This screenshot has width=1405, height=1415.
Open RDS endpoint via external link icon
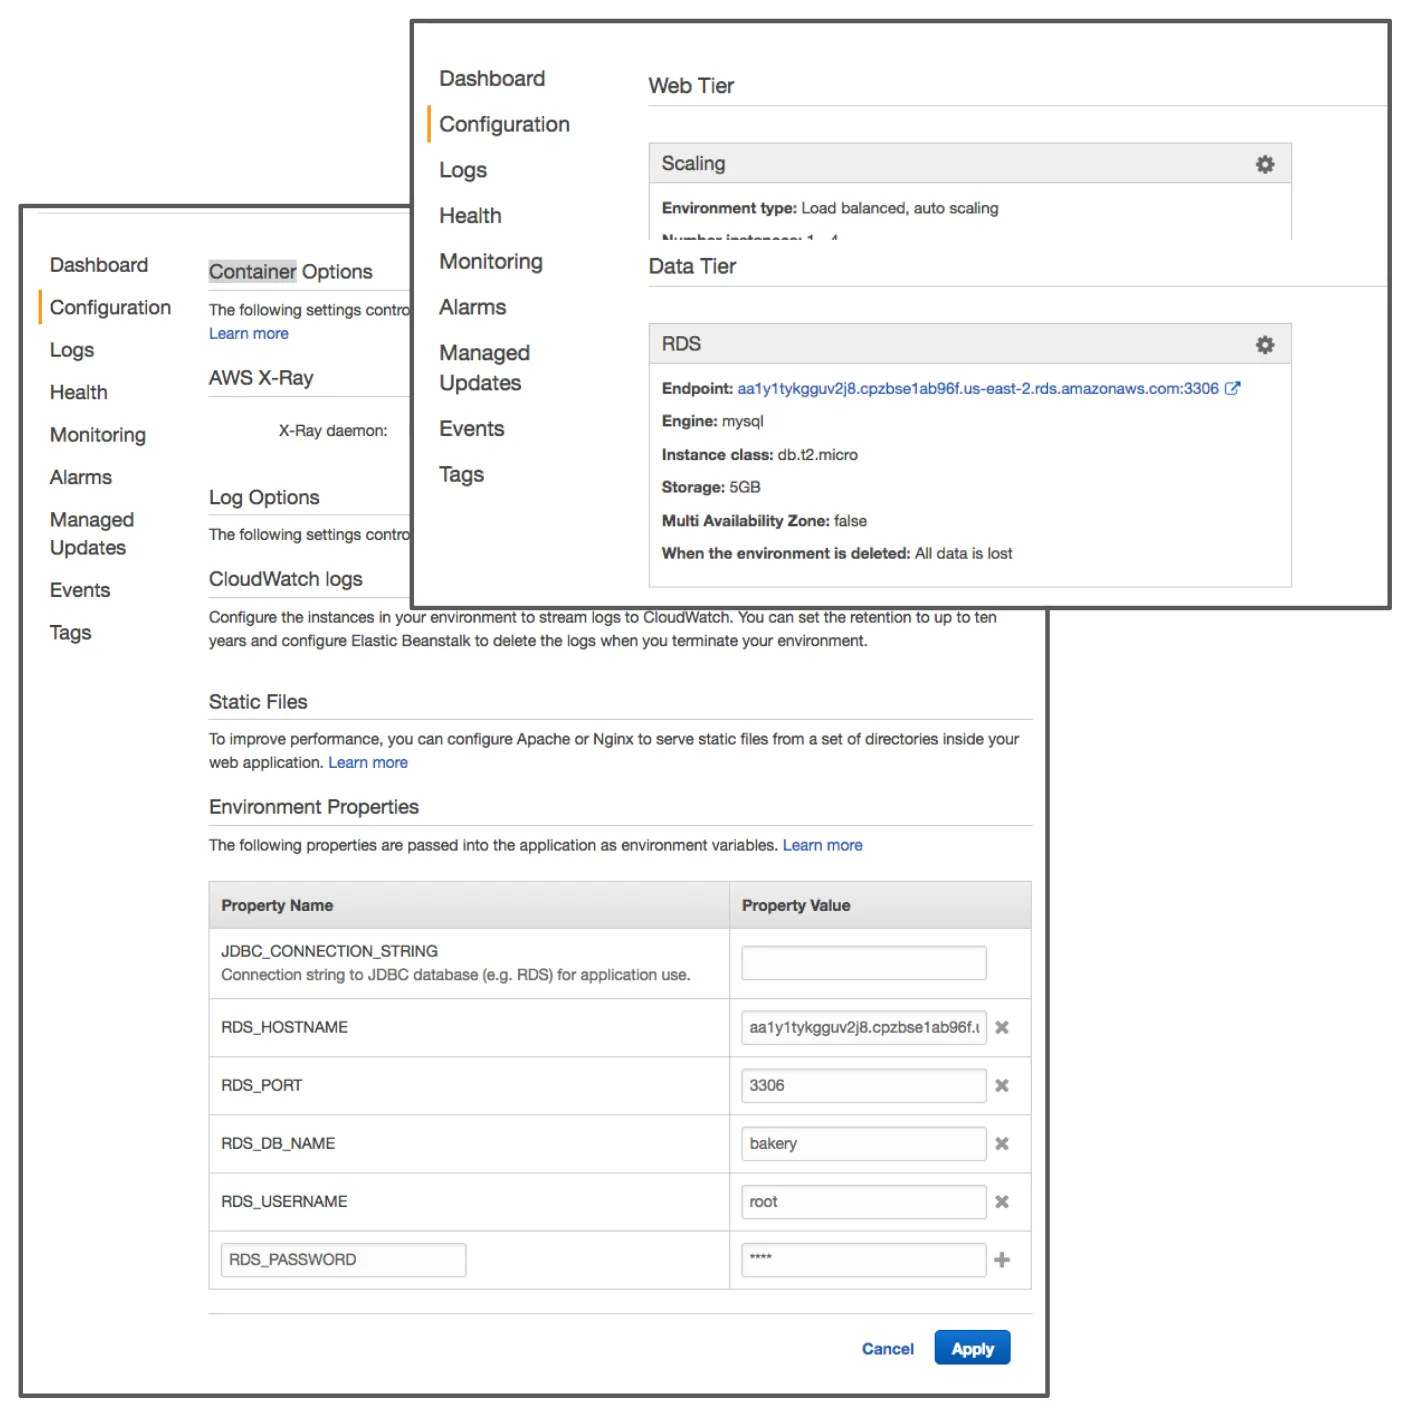point(1233,388)
